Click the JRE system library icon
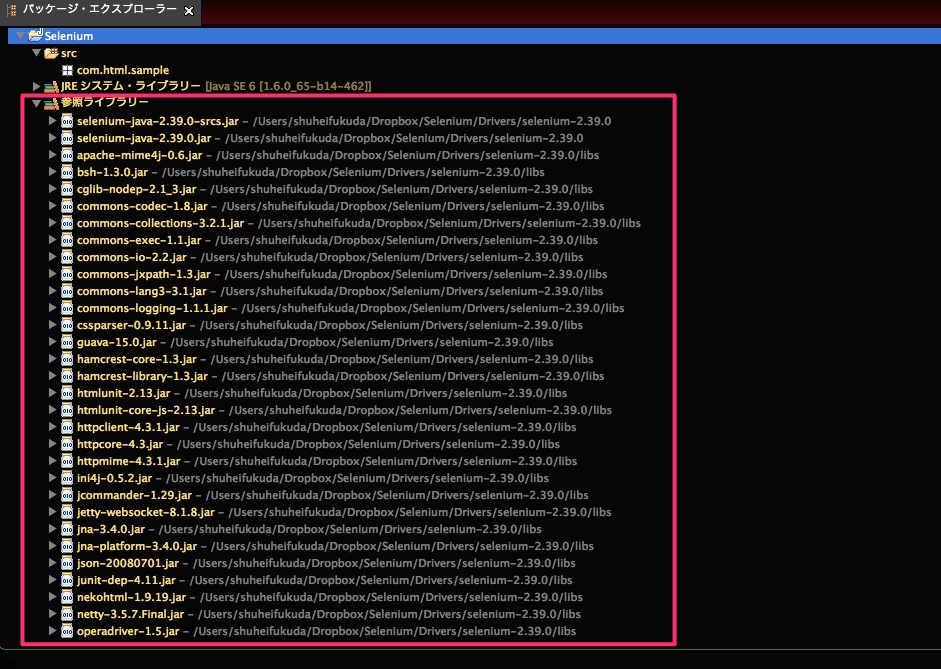 click(x=52, y=87)
